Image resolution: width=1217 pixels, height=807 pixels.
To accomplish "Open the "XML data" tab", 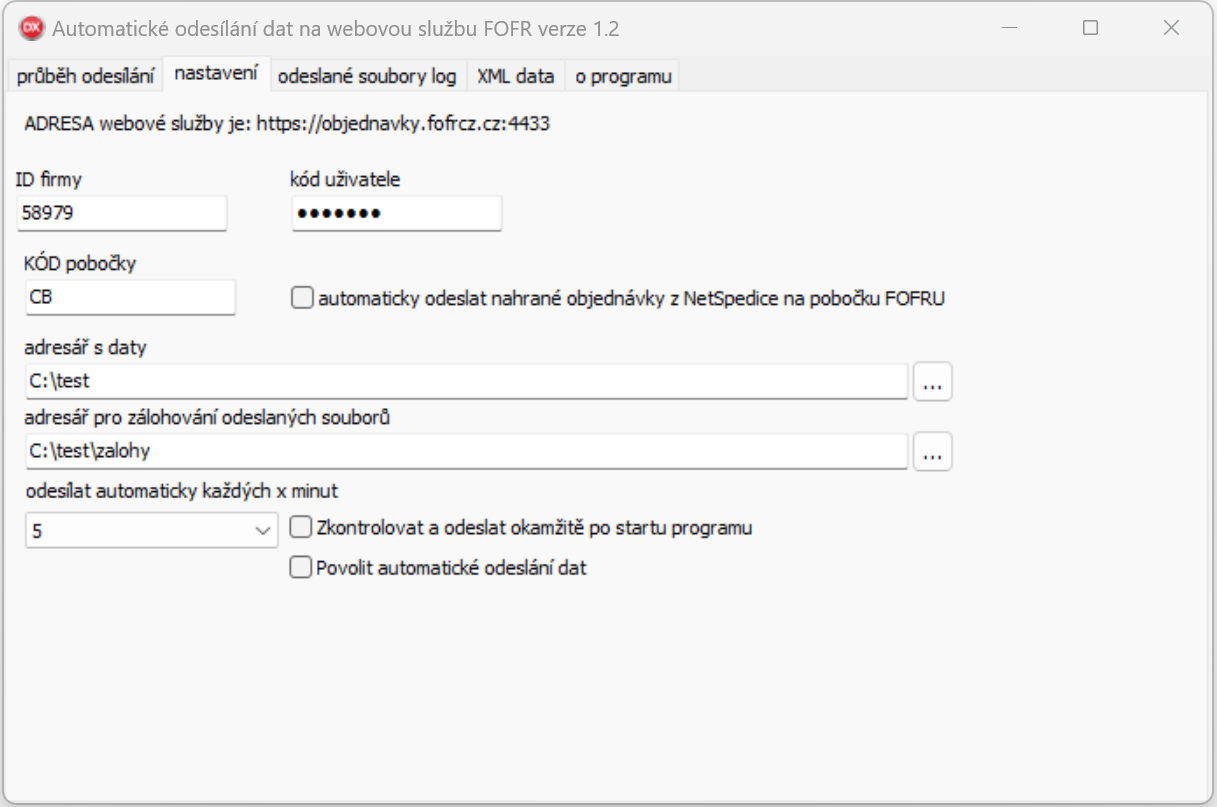I will point(515,76).
